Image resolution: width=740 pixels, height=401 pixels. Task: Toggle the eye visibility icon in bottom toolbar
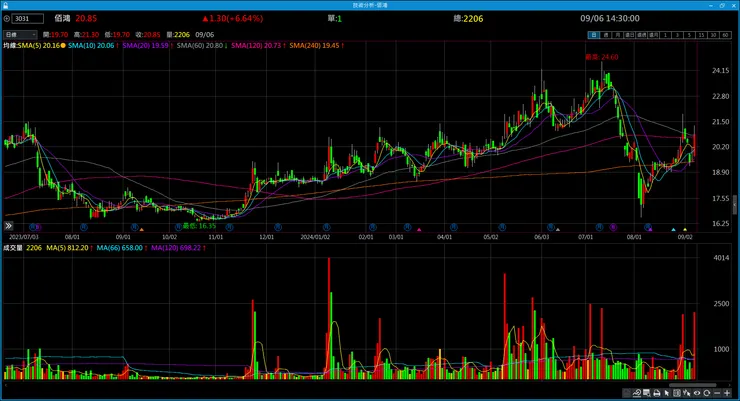pyautogui.click(x=697, y=393)
